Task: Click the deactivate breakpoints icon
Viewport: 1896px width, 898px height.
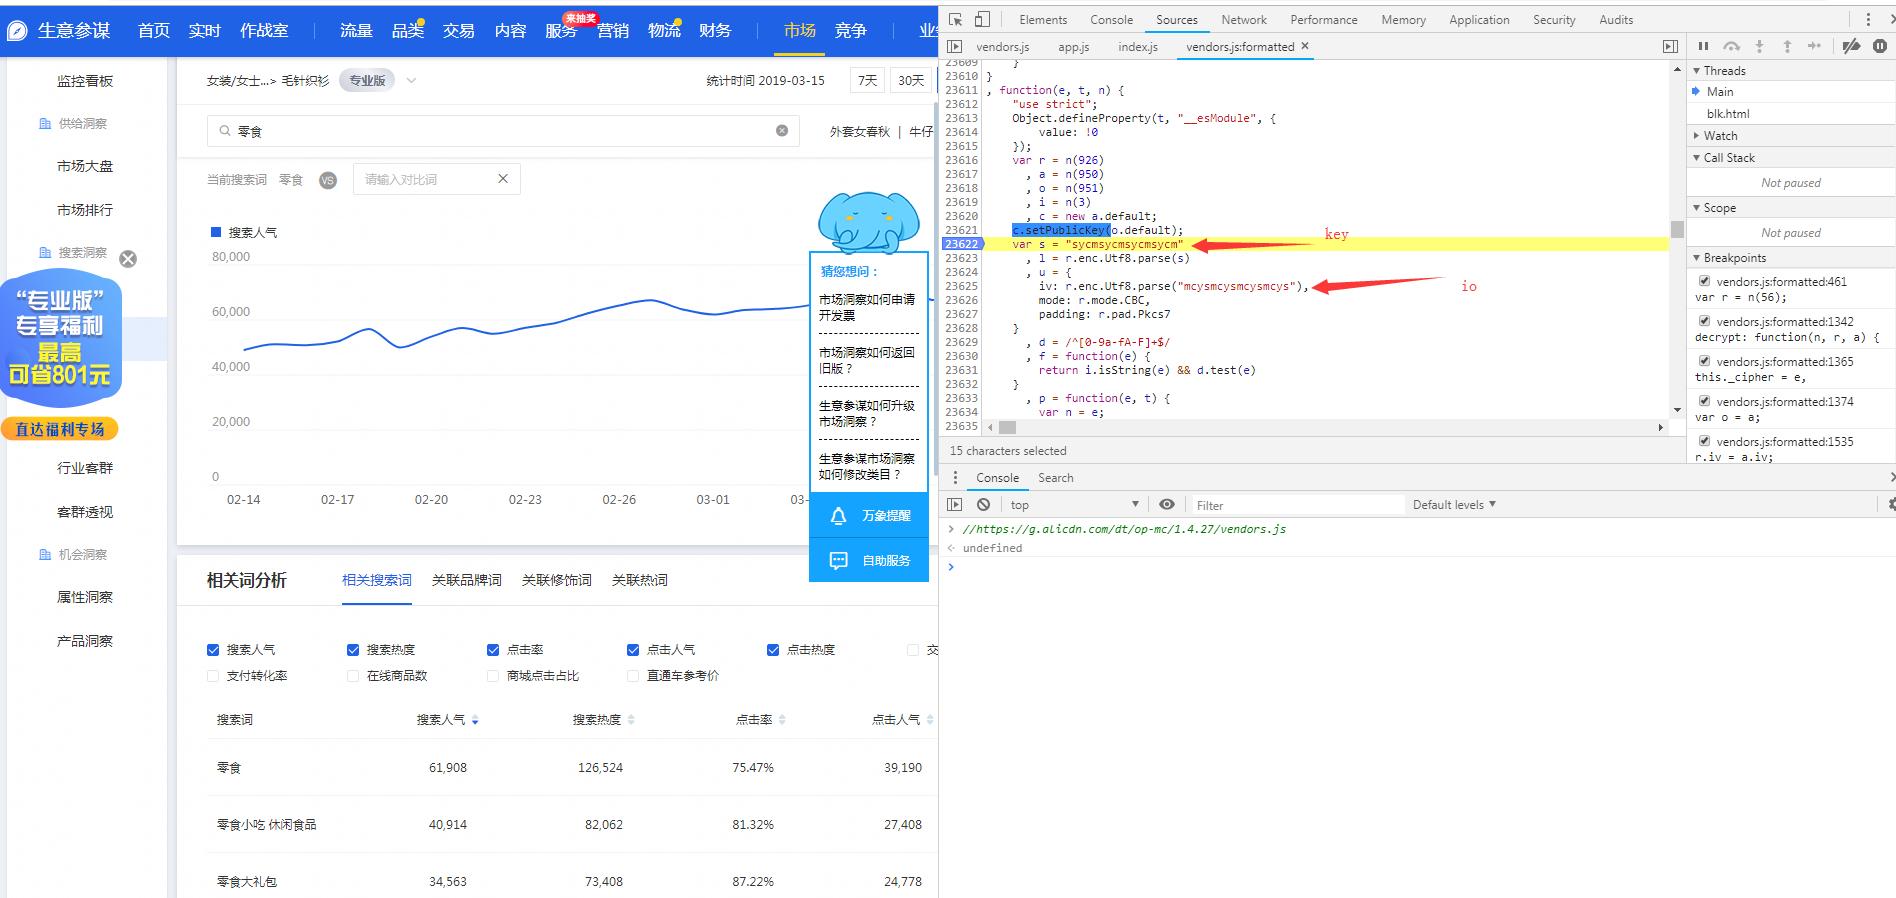Action: pos(1851,46)
